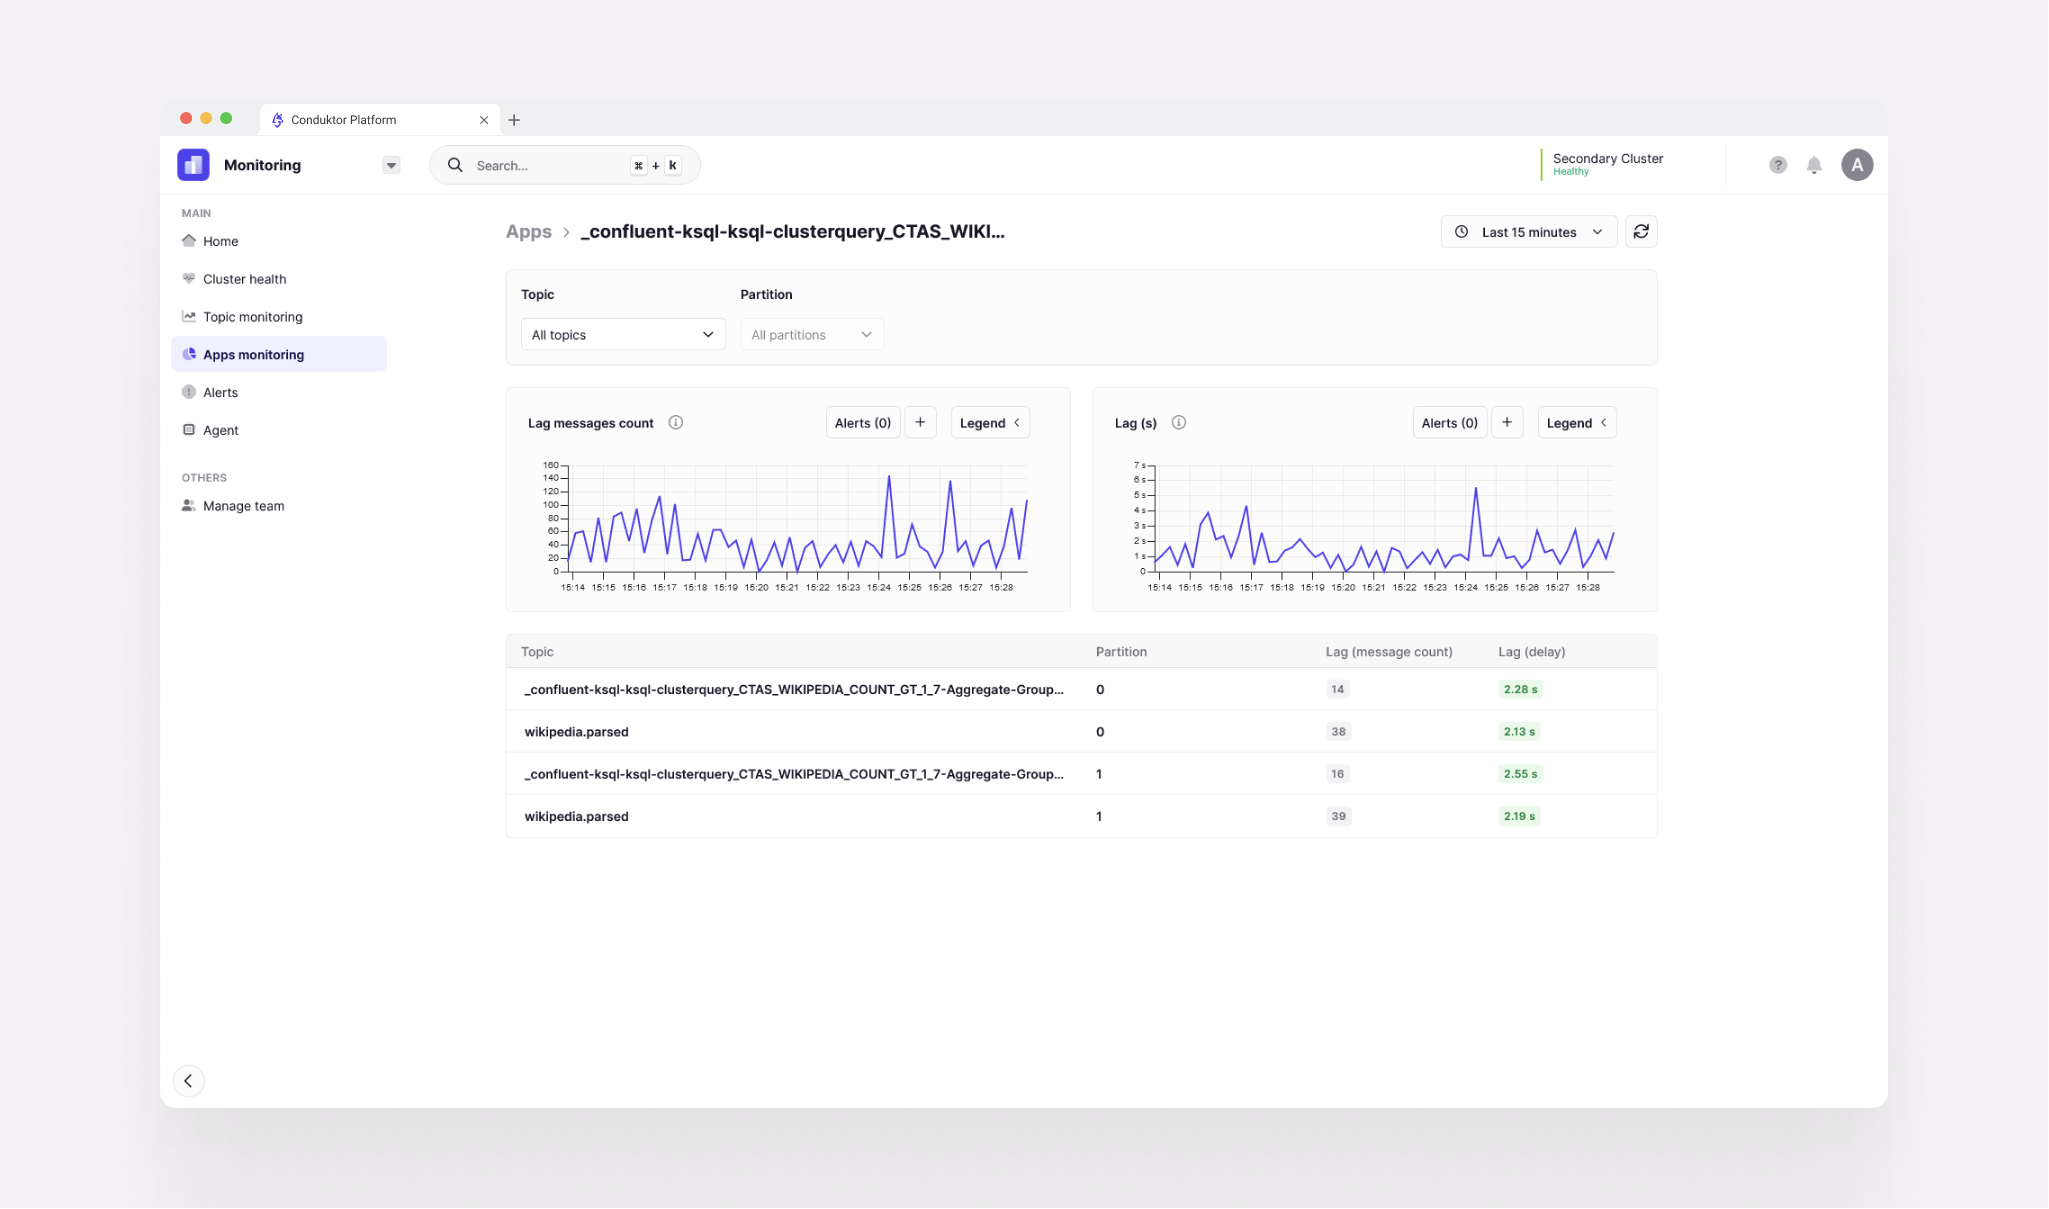
Task: Expand Legend on Lag messages count chart
Action: (x=990, y=423)
